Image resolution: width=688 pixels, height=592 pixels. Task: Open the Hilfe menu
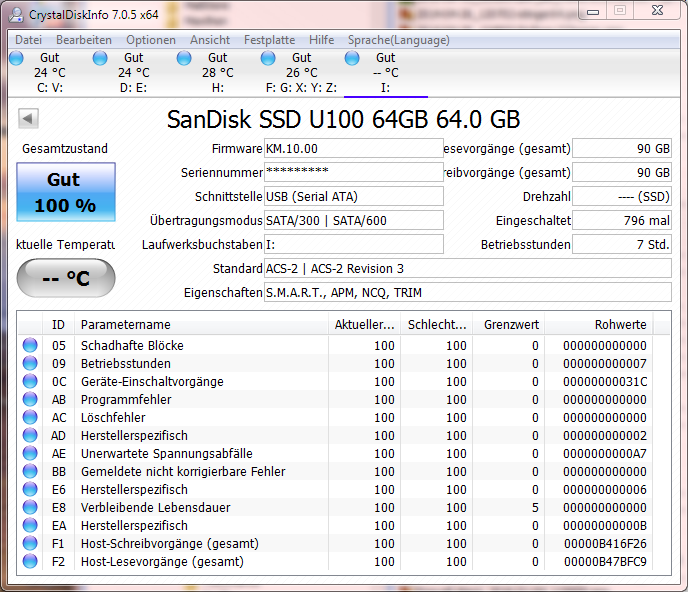coord(321,40)
